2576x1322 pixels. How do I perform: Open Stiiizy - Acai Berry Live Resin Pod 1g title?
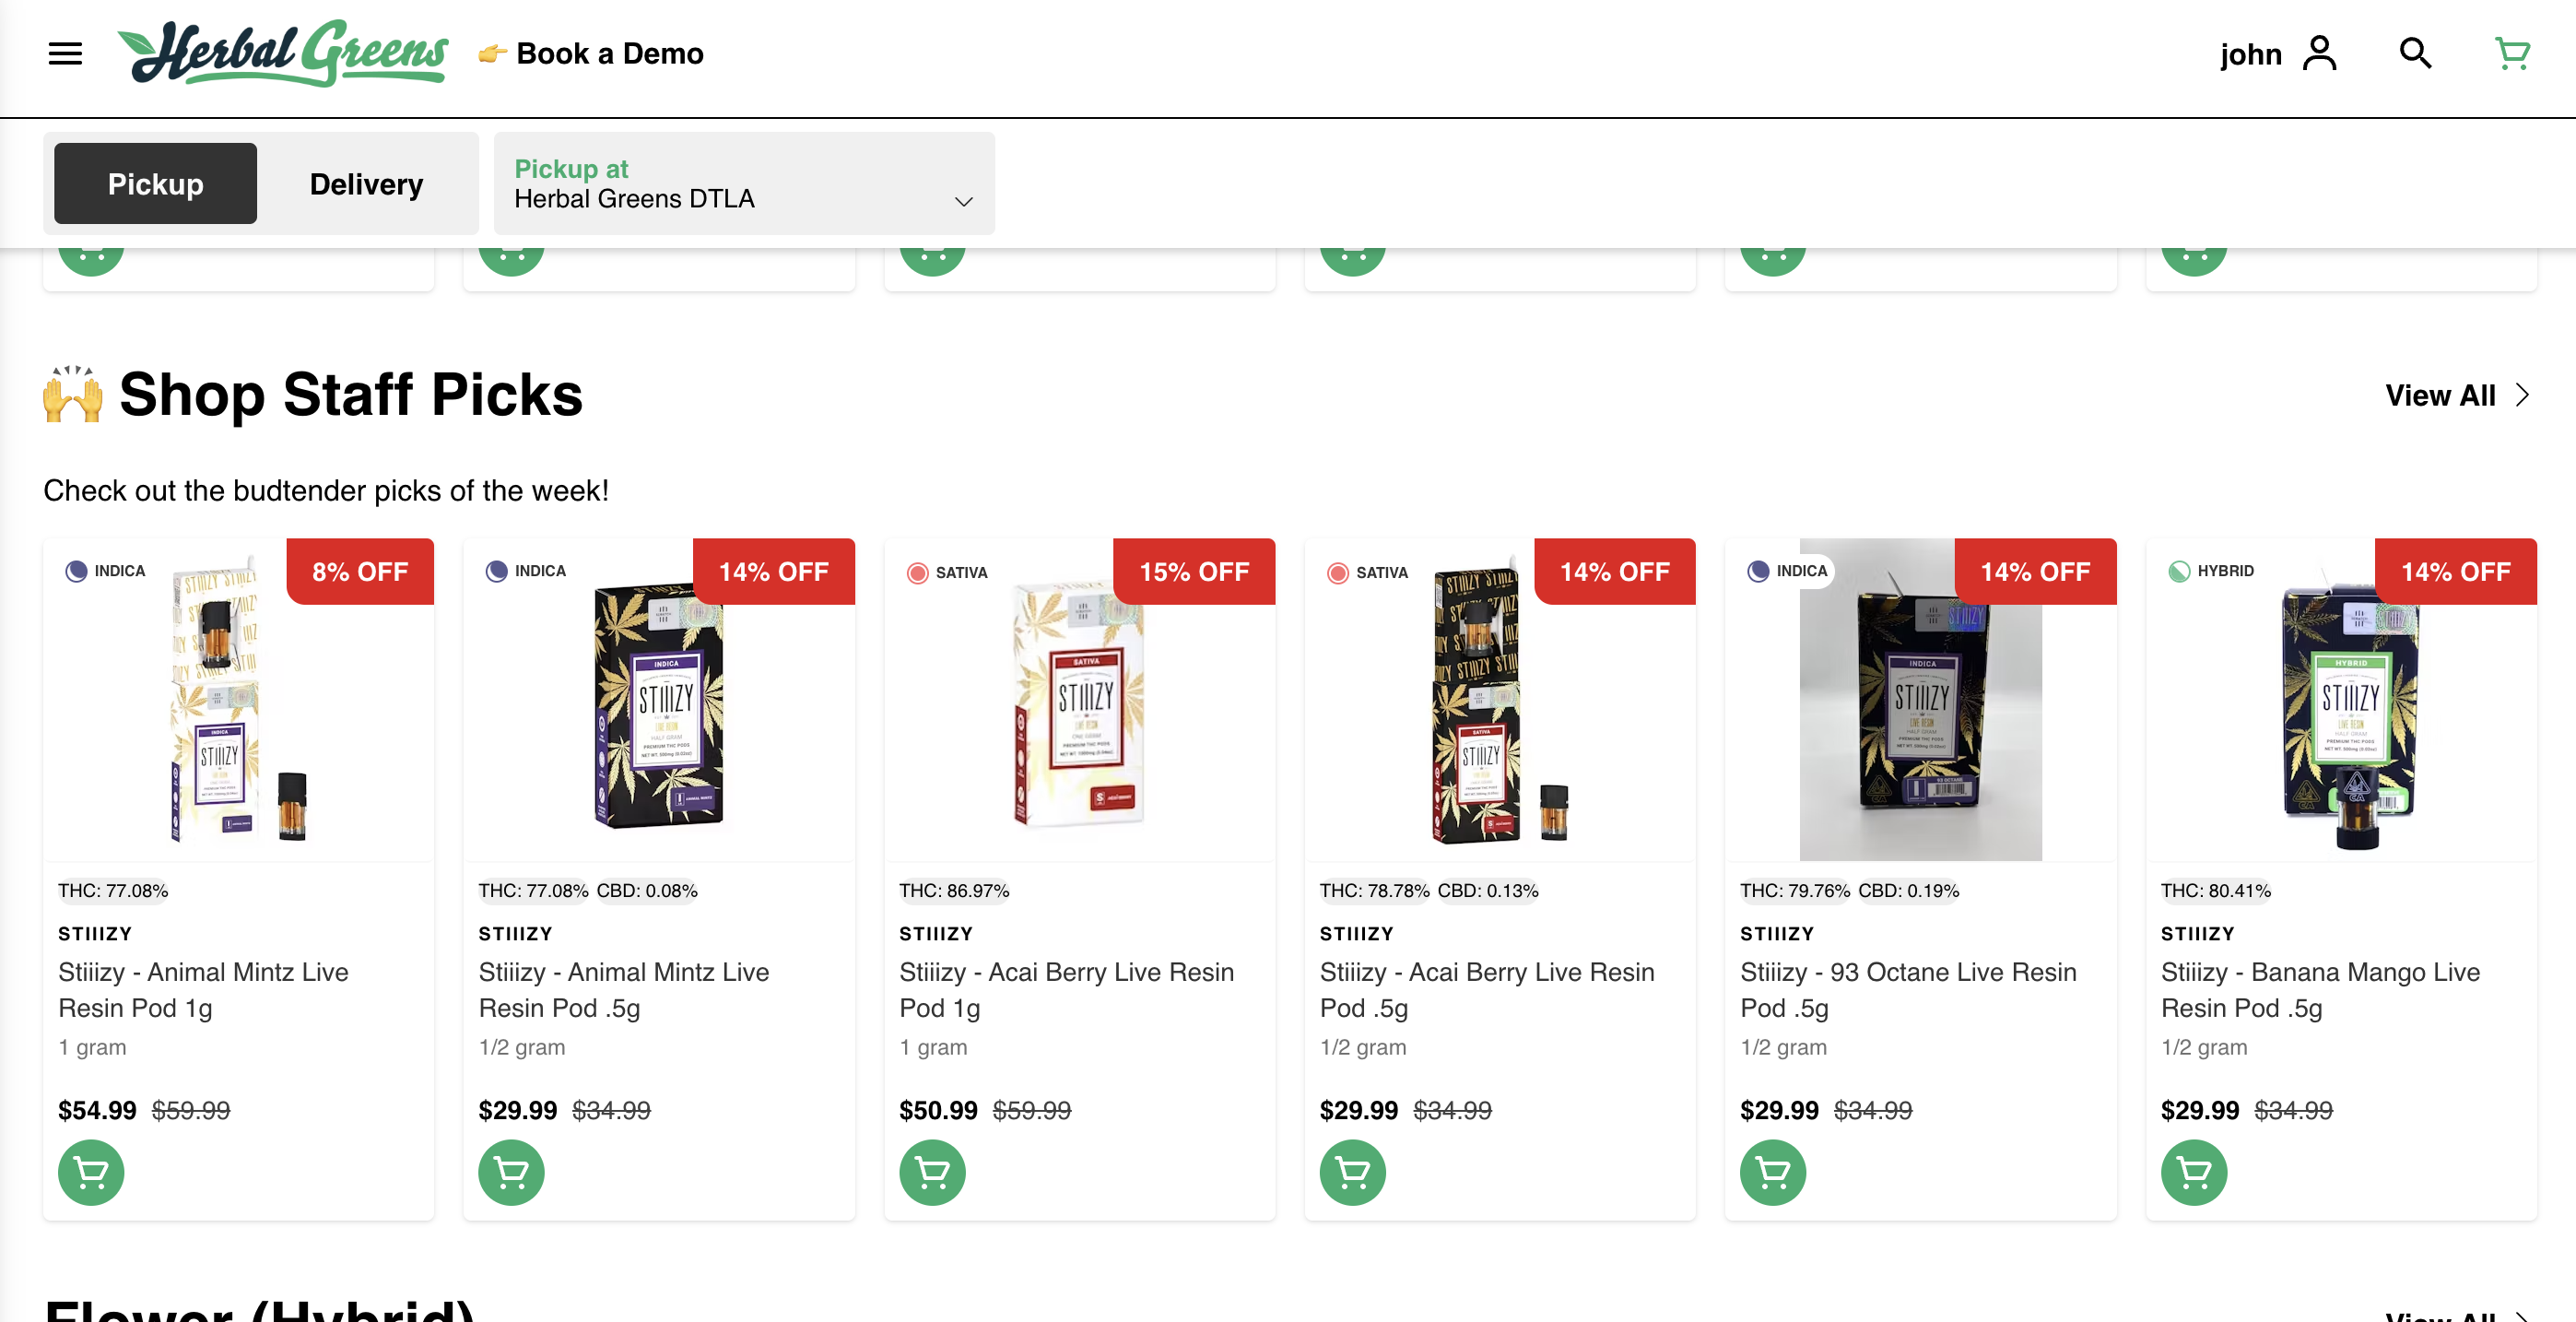click(x=1066, y=990)
